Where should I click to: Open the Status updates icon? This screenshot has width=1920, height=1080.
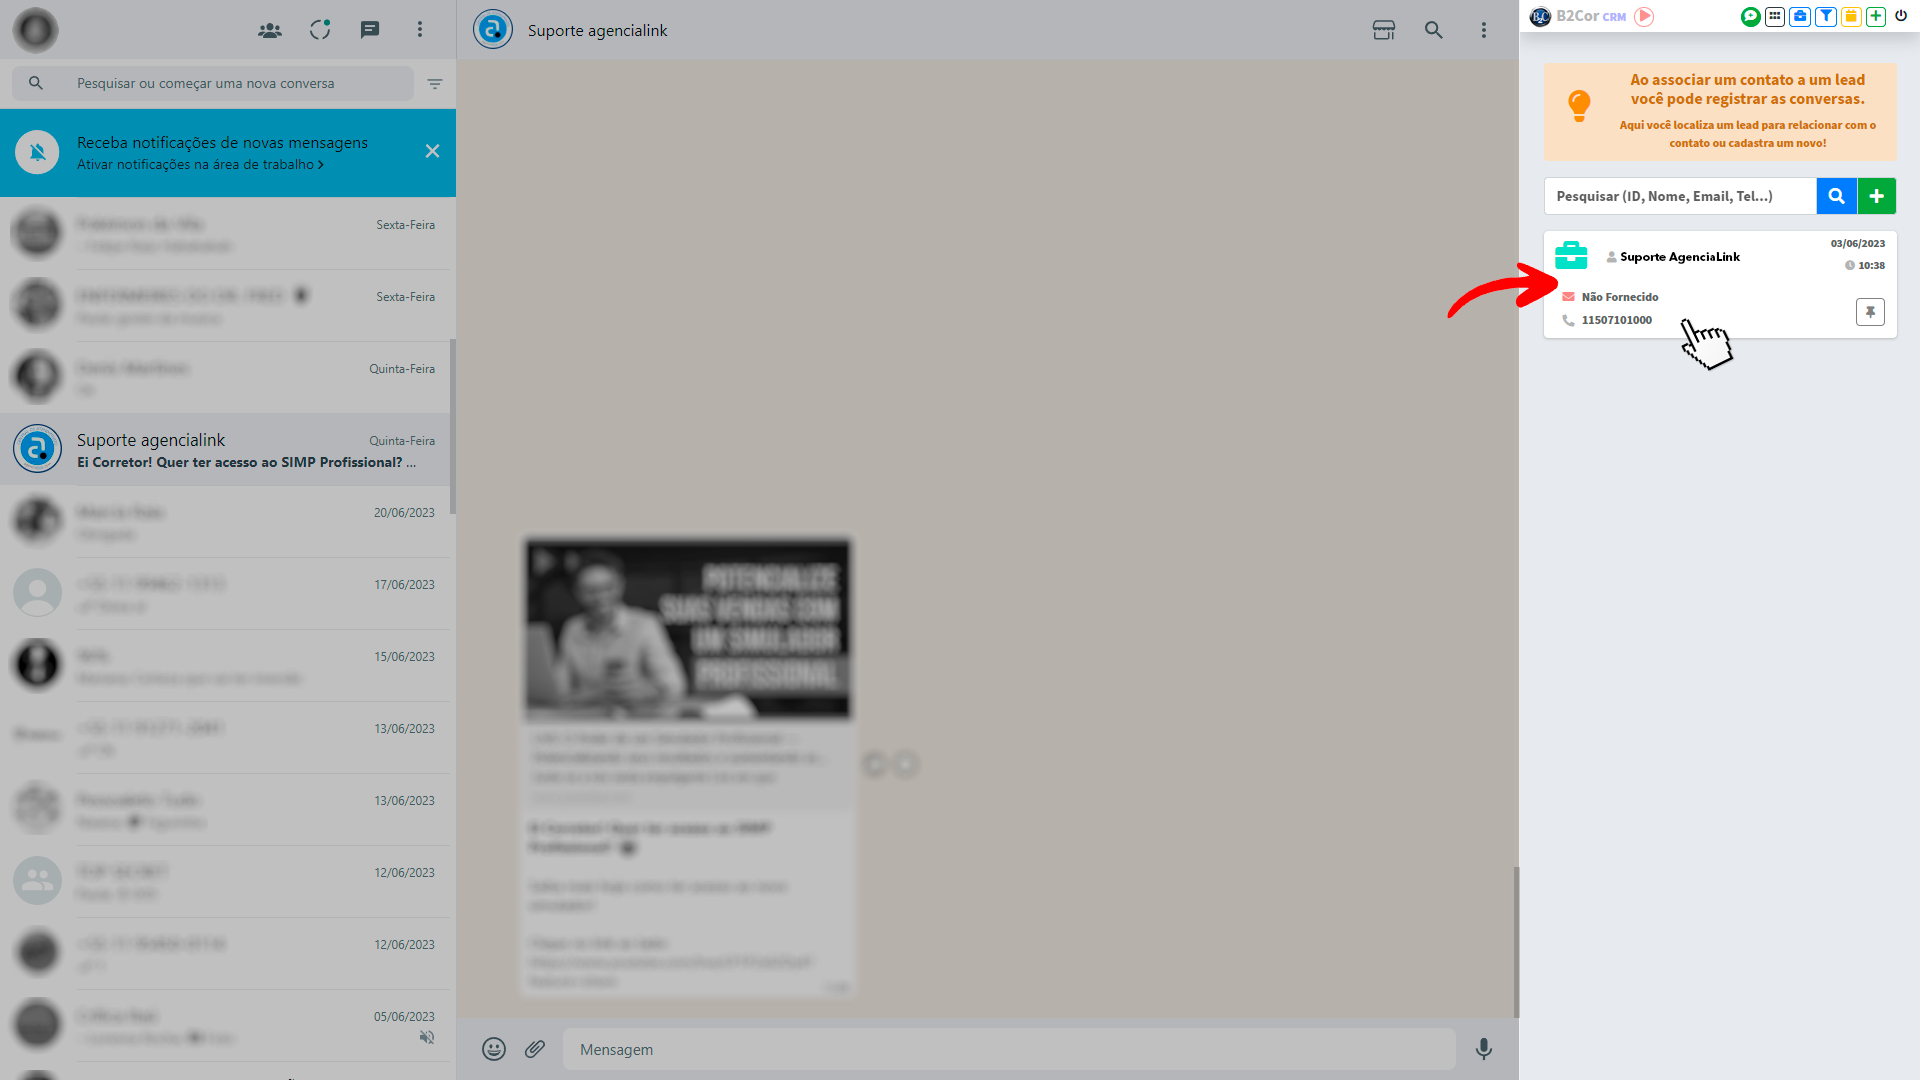tap(320, 30)
